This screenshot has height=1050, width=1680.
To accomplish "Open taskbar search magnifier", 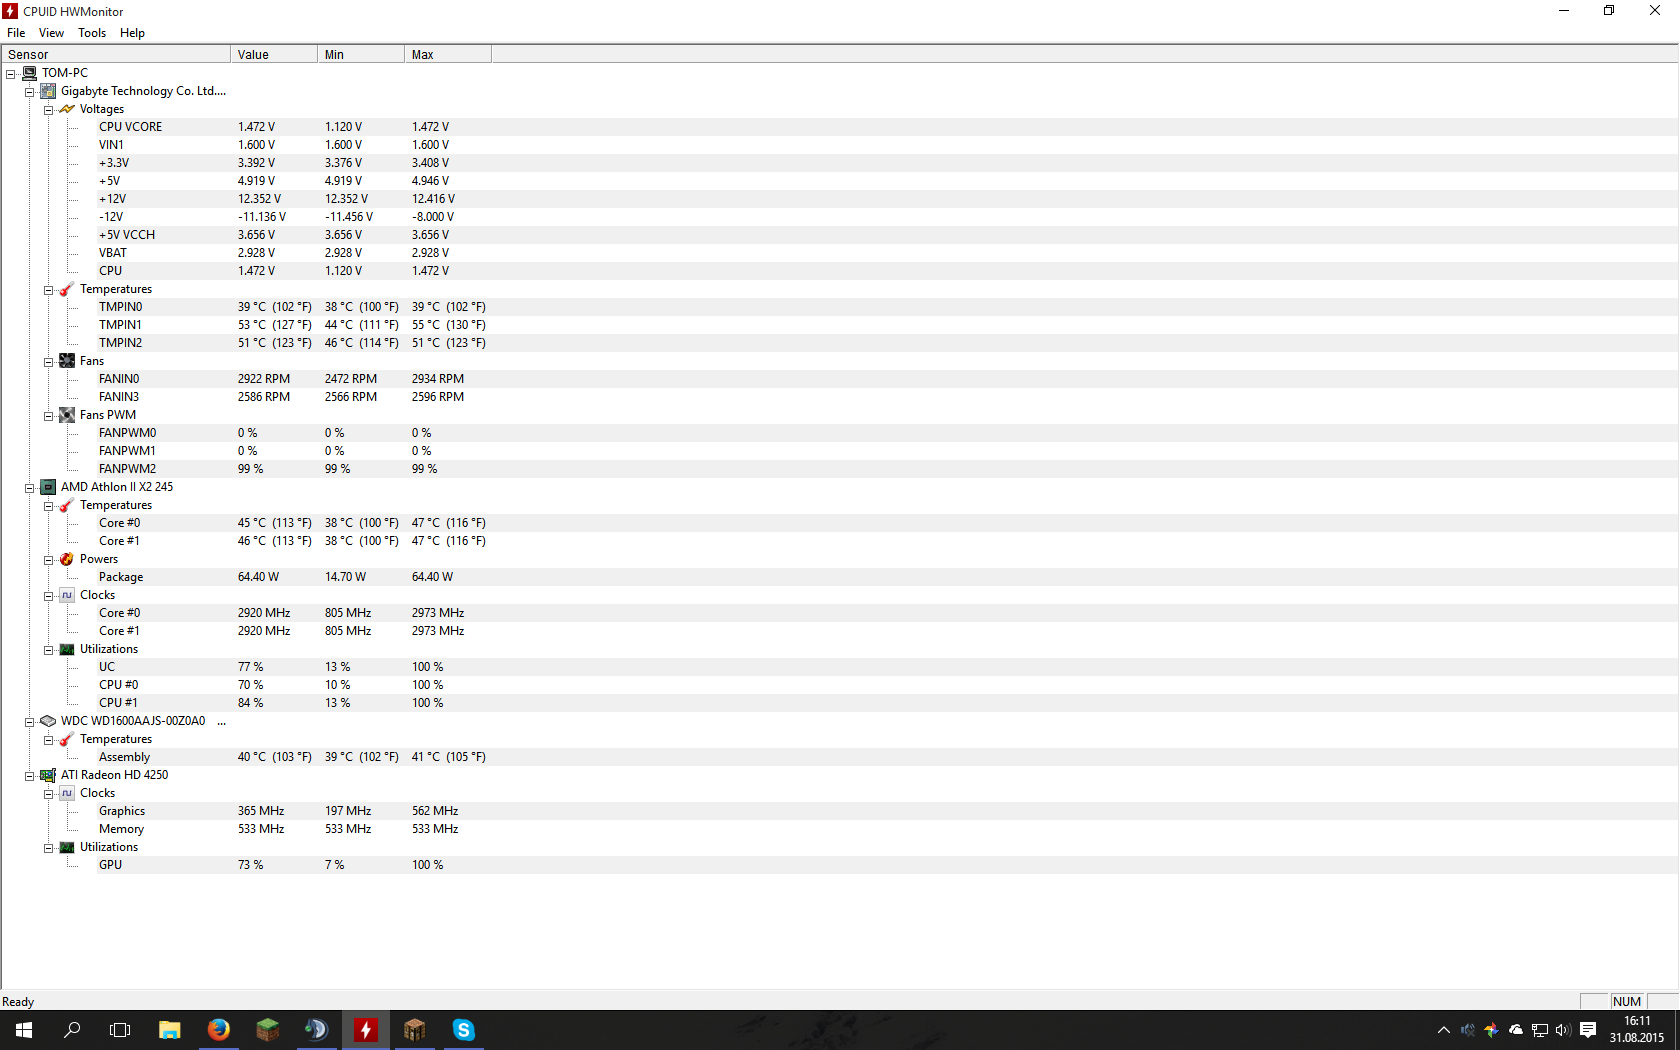I will point(72,1030).
